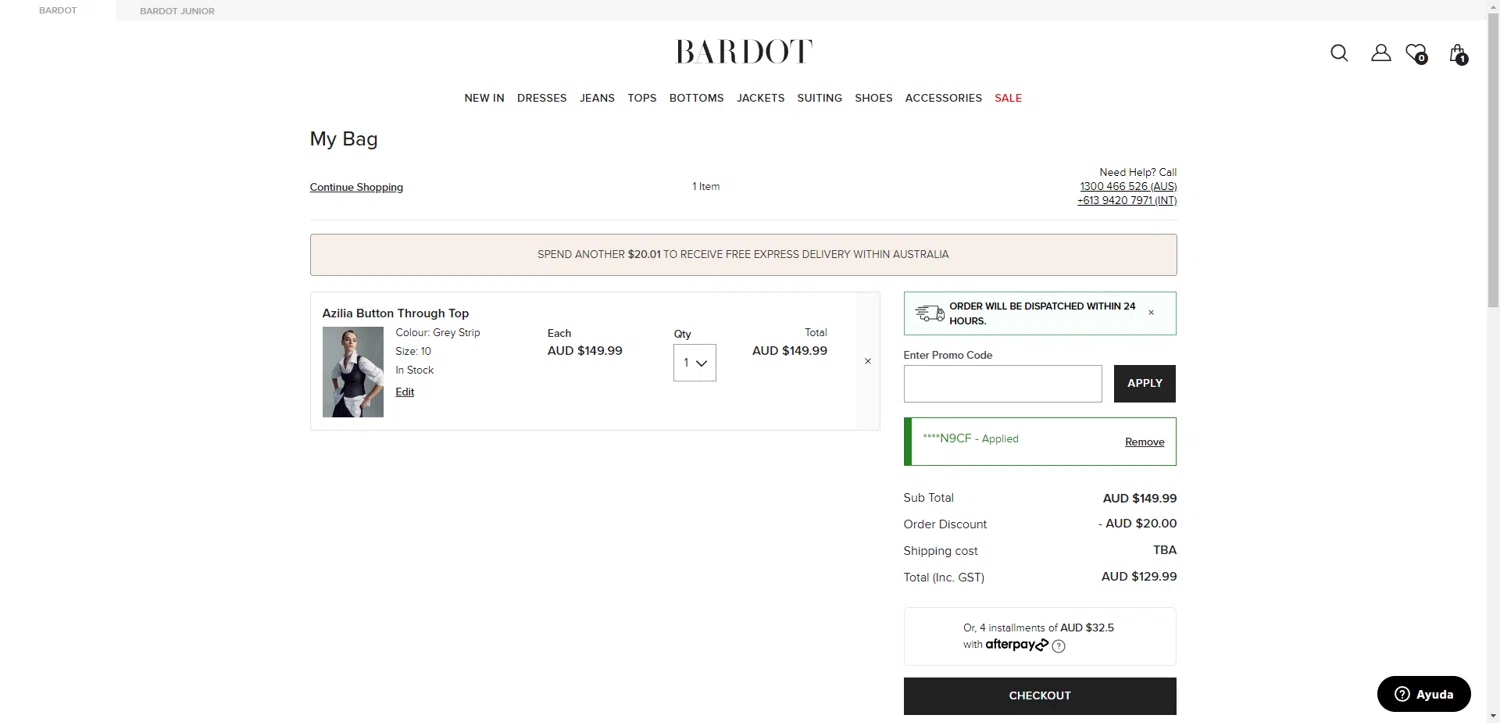Click the '1 Item' count text
The width and height of the screenshot is (1500, 723).
pos(706,187)
